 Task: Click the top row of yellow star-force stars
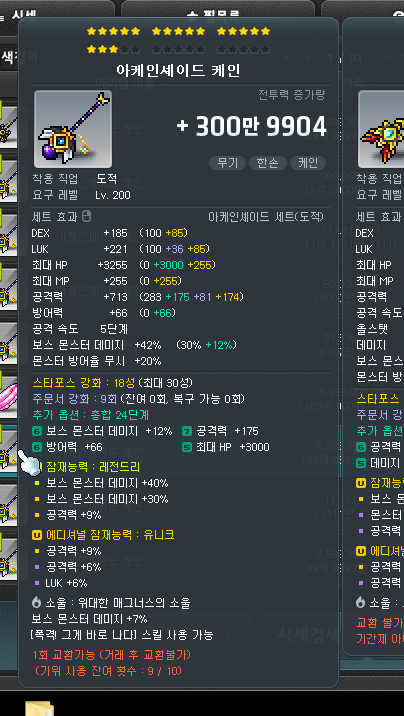point(178,31)
